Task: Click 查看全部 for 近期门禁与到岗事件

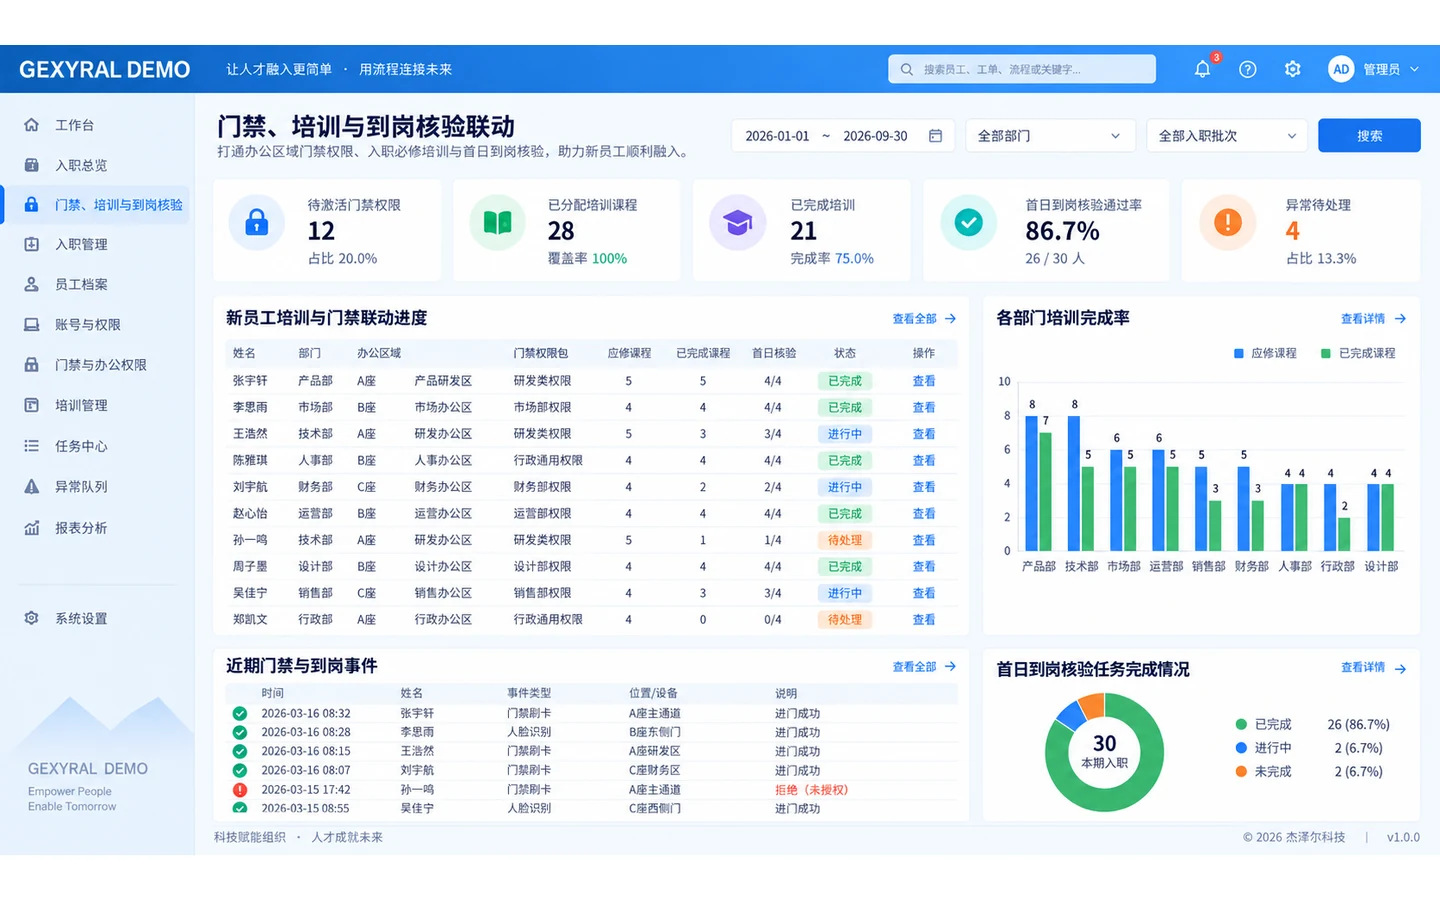Action: (924, 667)
